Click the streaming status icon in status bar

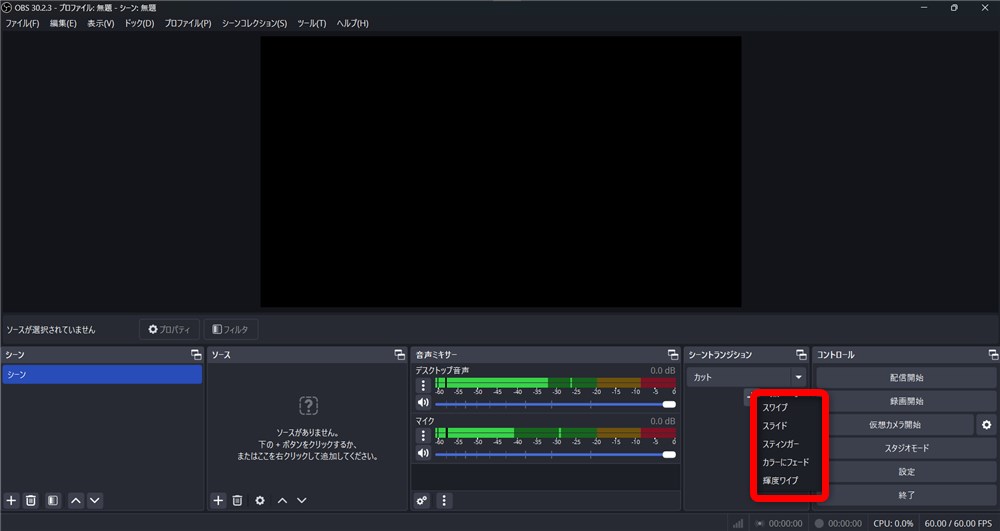760,523
